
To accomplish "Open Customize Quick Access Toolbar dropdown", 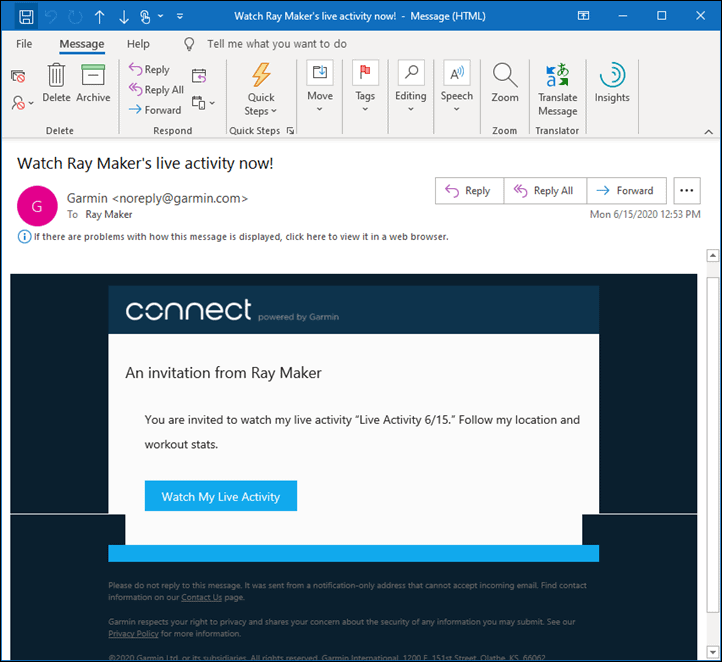I will (180, 16).
